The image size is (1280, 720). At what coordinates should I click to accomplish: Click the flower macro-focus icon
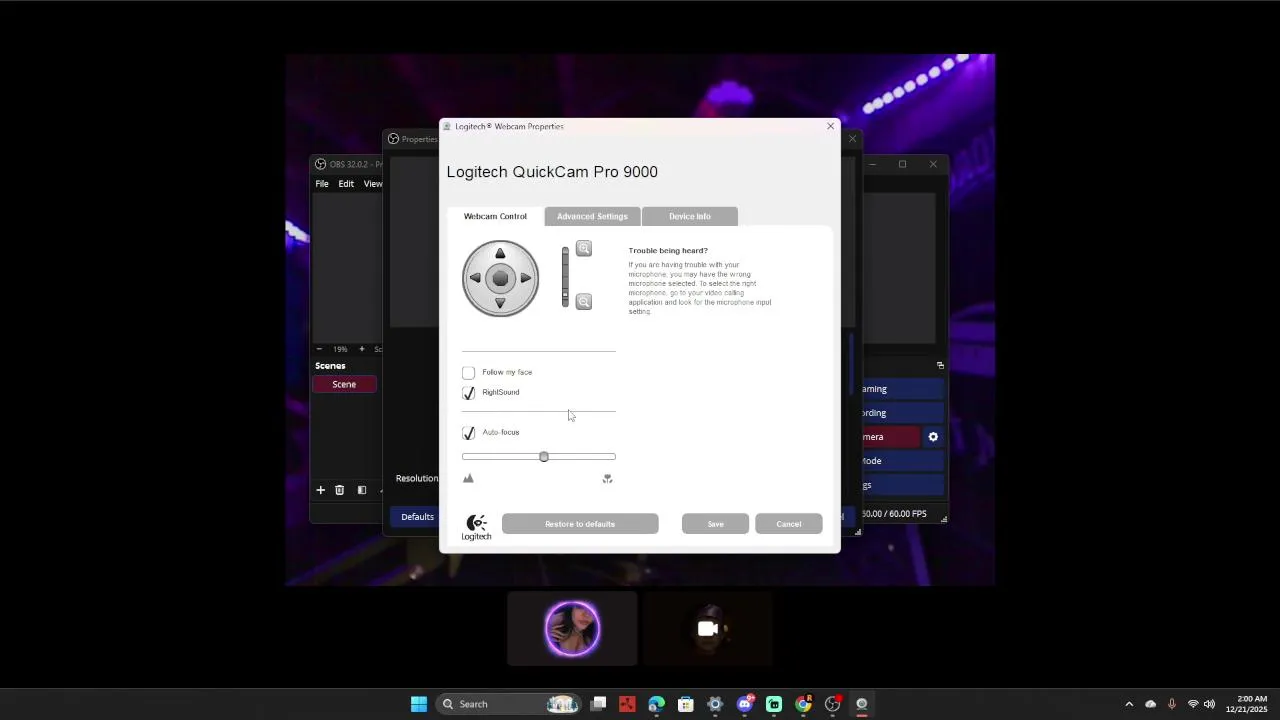607,479
